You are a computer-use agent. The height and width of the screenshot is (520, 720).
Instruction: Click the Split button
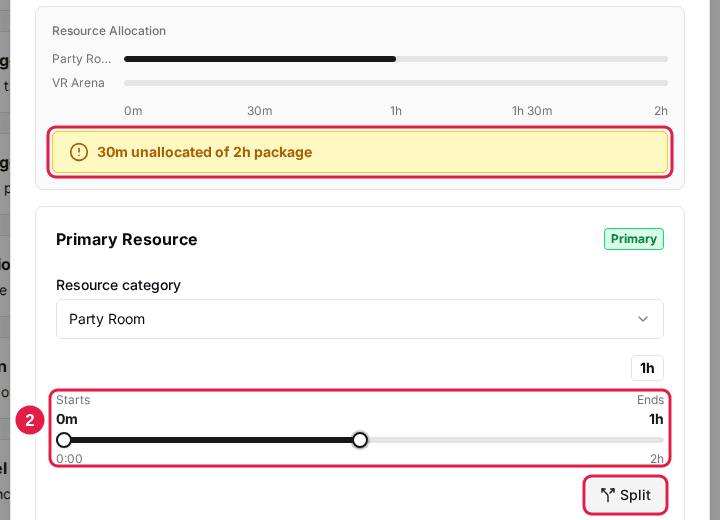[625, 495]
